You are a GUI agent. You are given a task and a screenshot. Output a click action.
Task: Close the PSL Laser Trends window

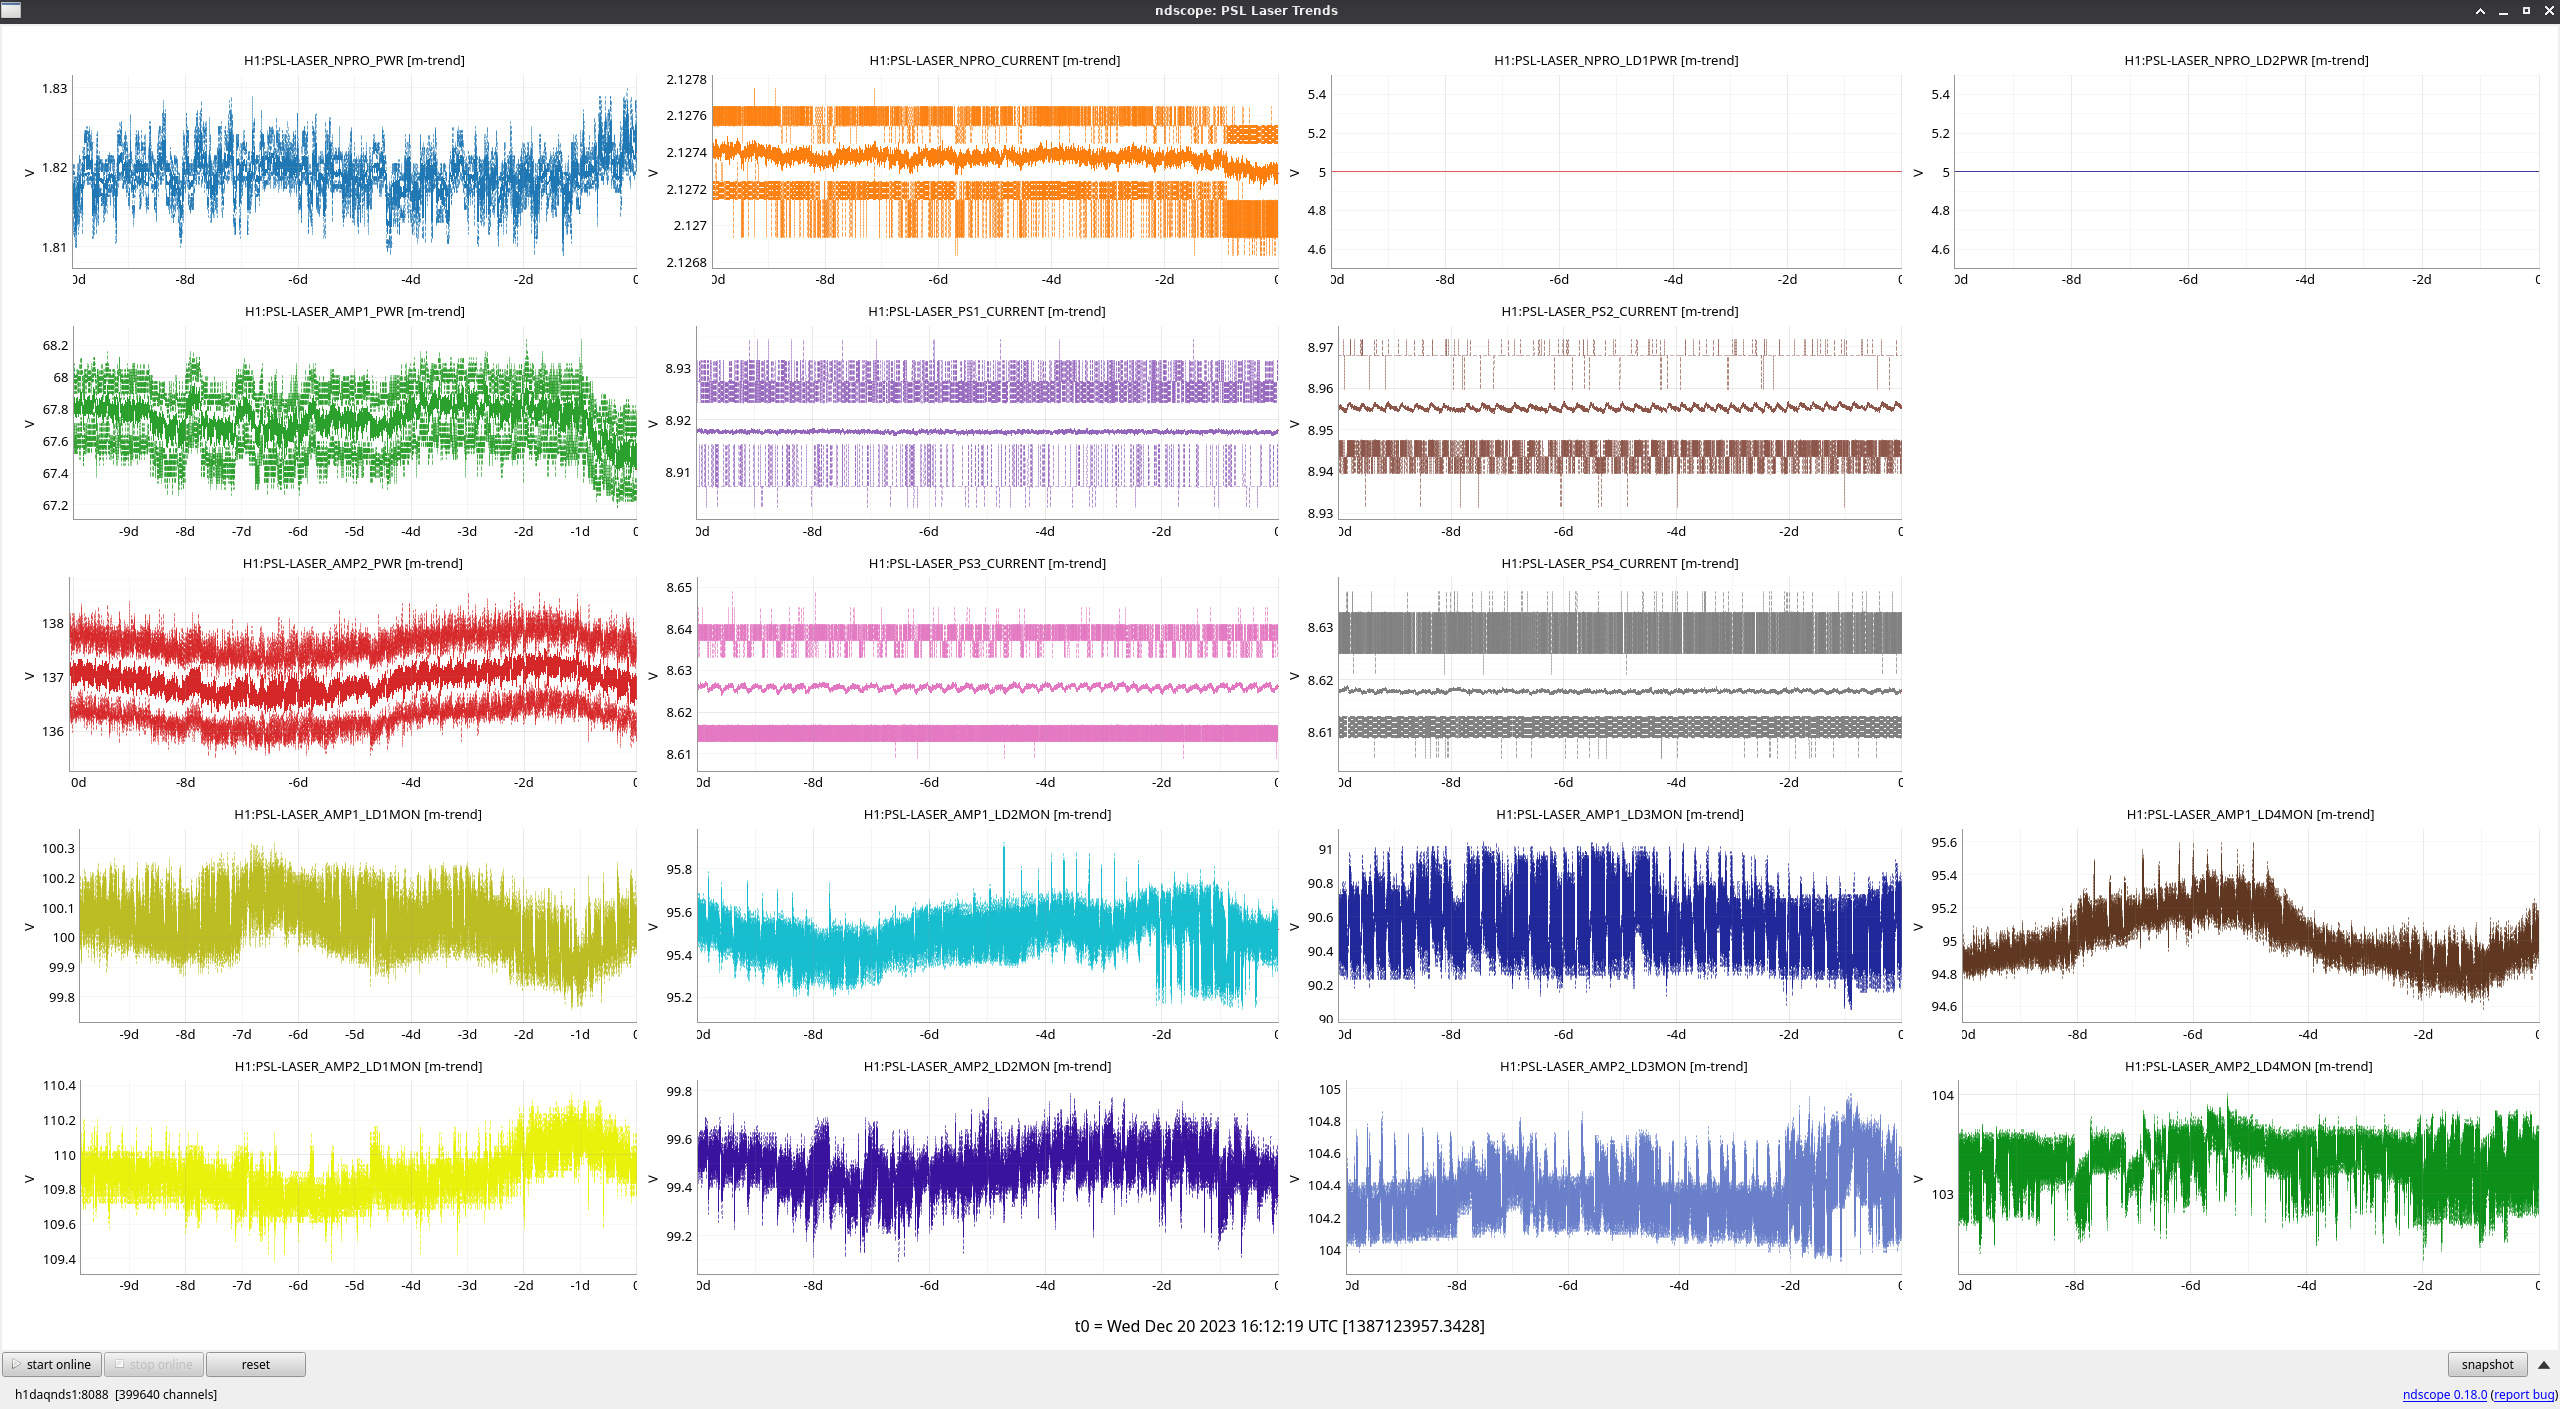tap(2549, 10)
